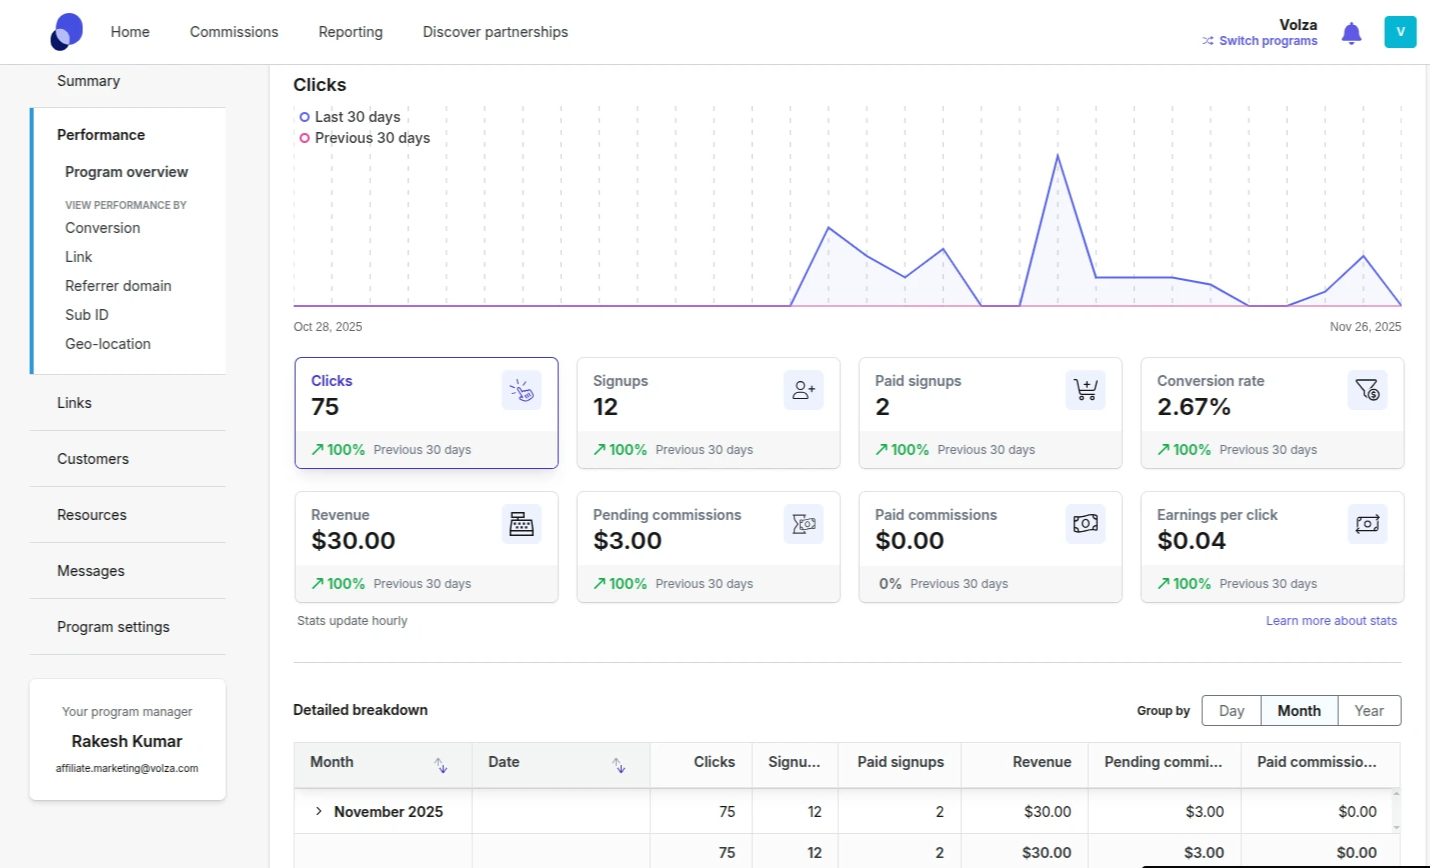Open Discover partnerships in top navigation

click(495, 32)
